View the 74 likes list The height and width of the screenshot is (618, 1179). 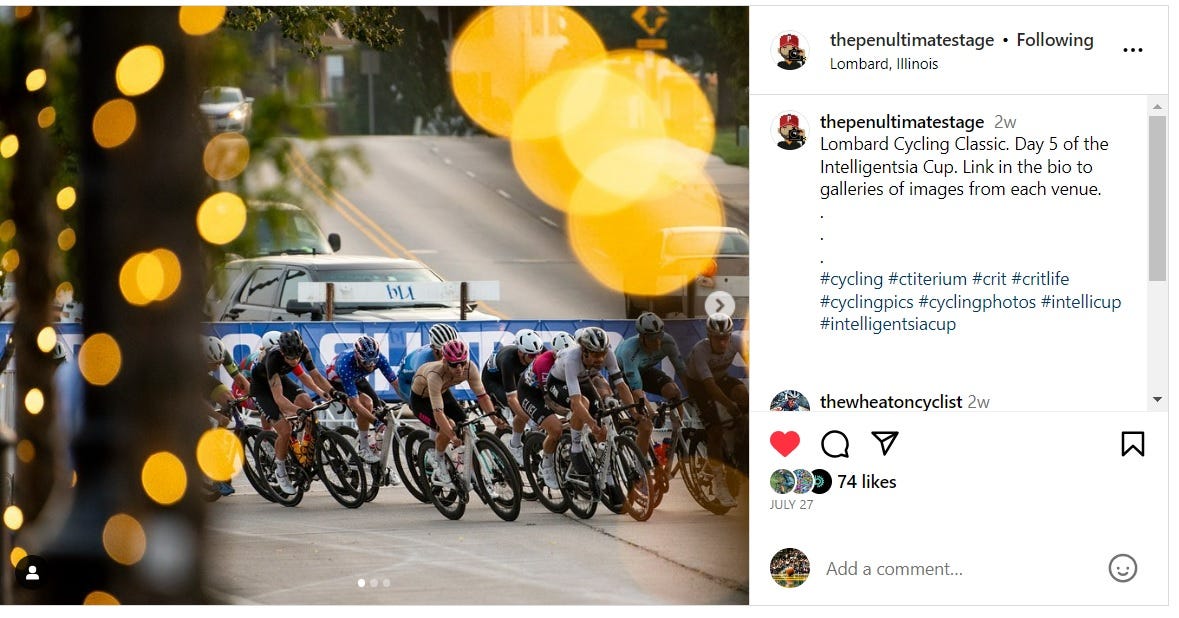[866, 482]
